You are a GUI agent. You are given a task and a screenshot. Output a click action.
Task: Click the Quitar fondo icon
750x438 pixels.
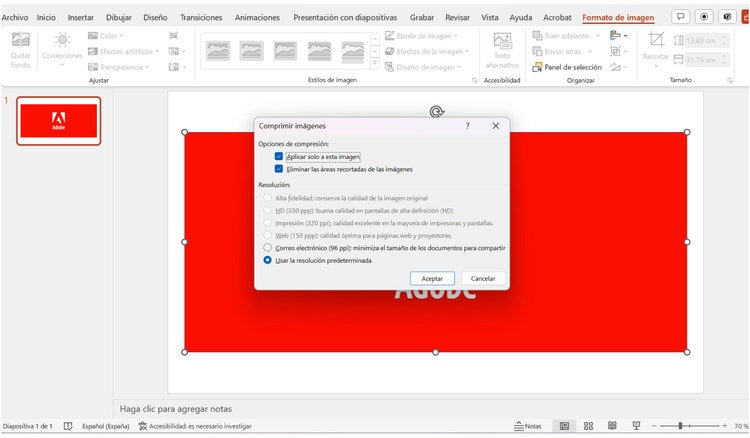21,40
